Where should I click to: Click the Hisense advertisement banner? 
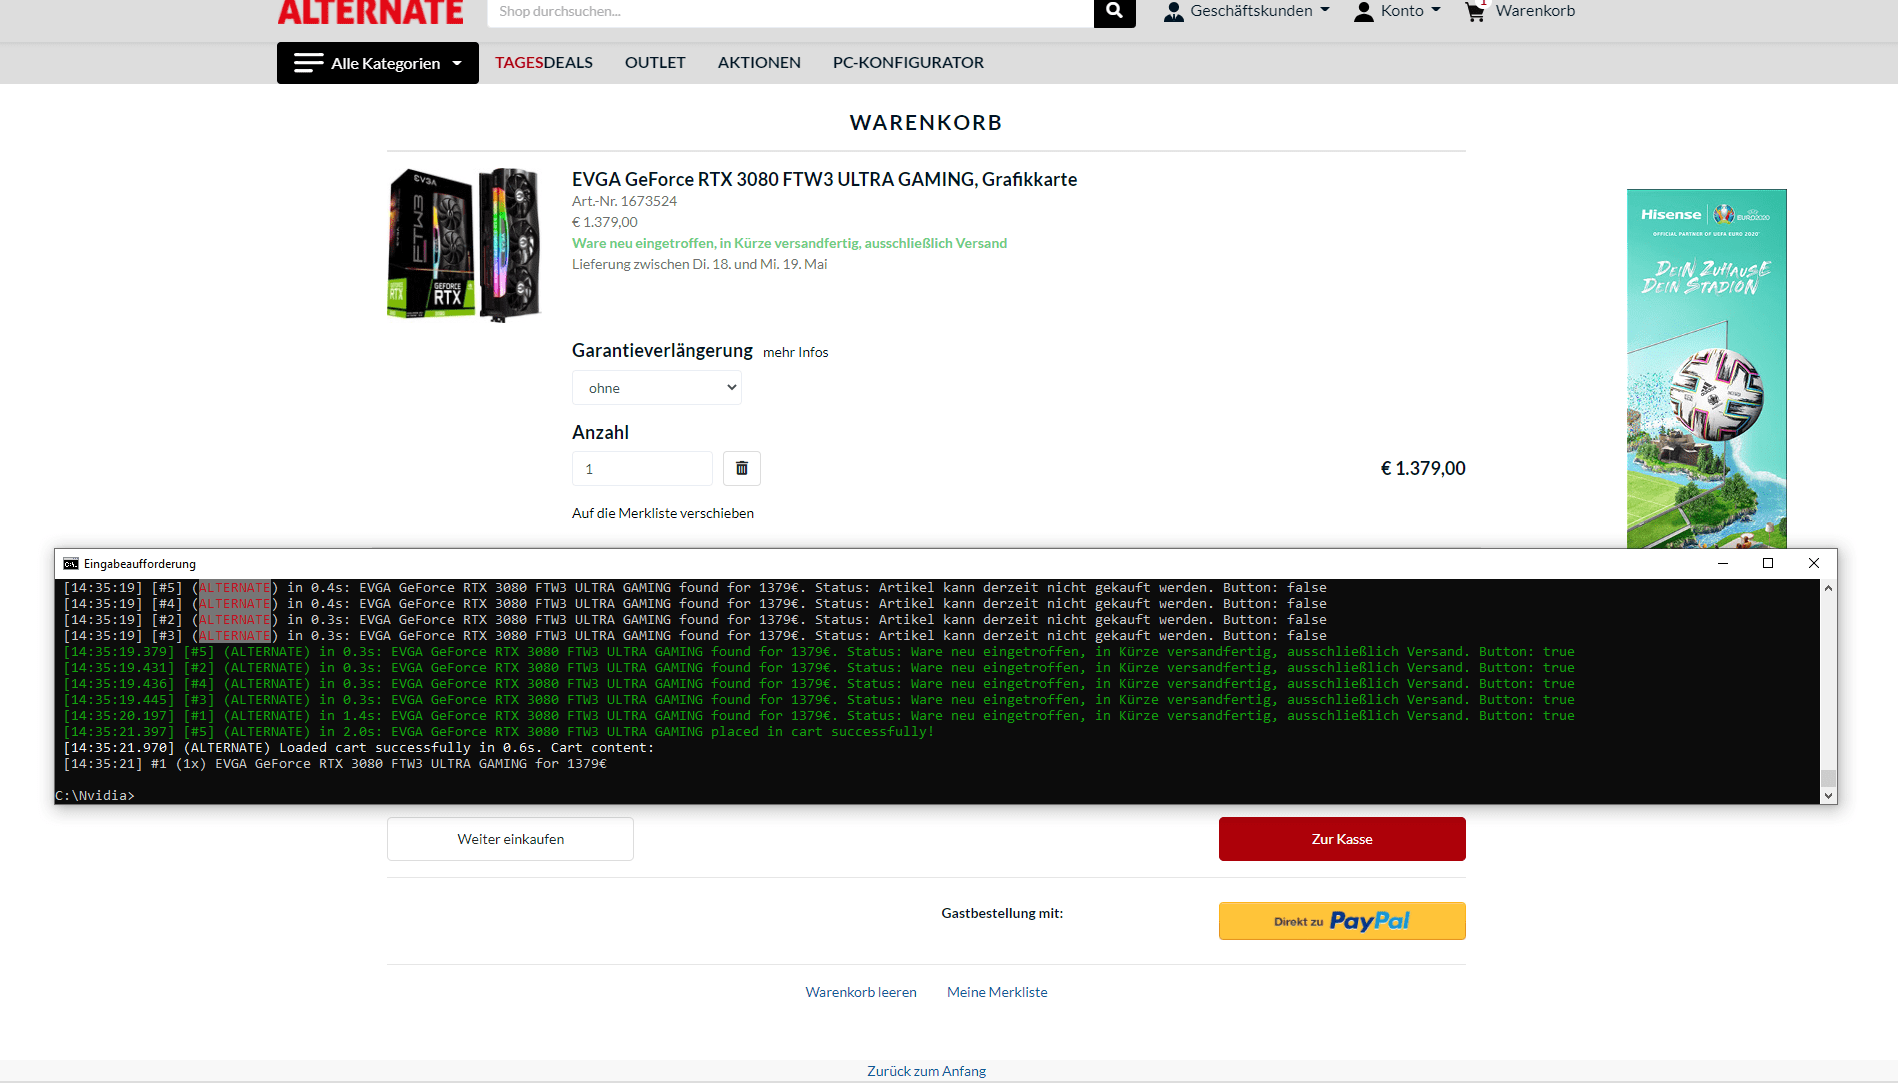1706,368
